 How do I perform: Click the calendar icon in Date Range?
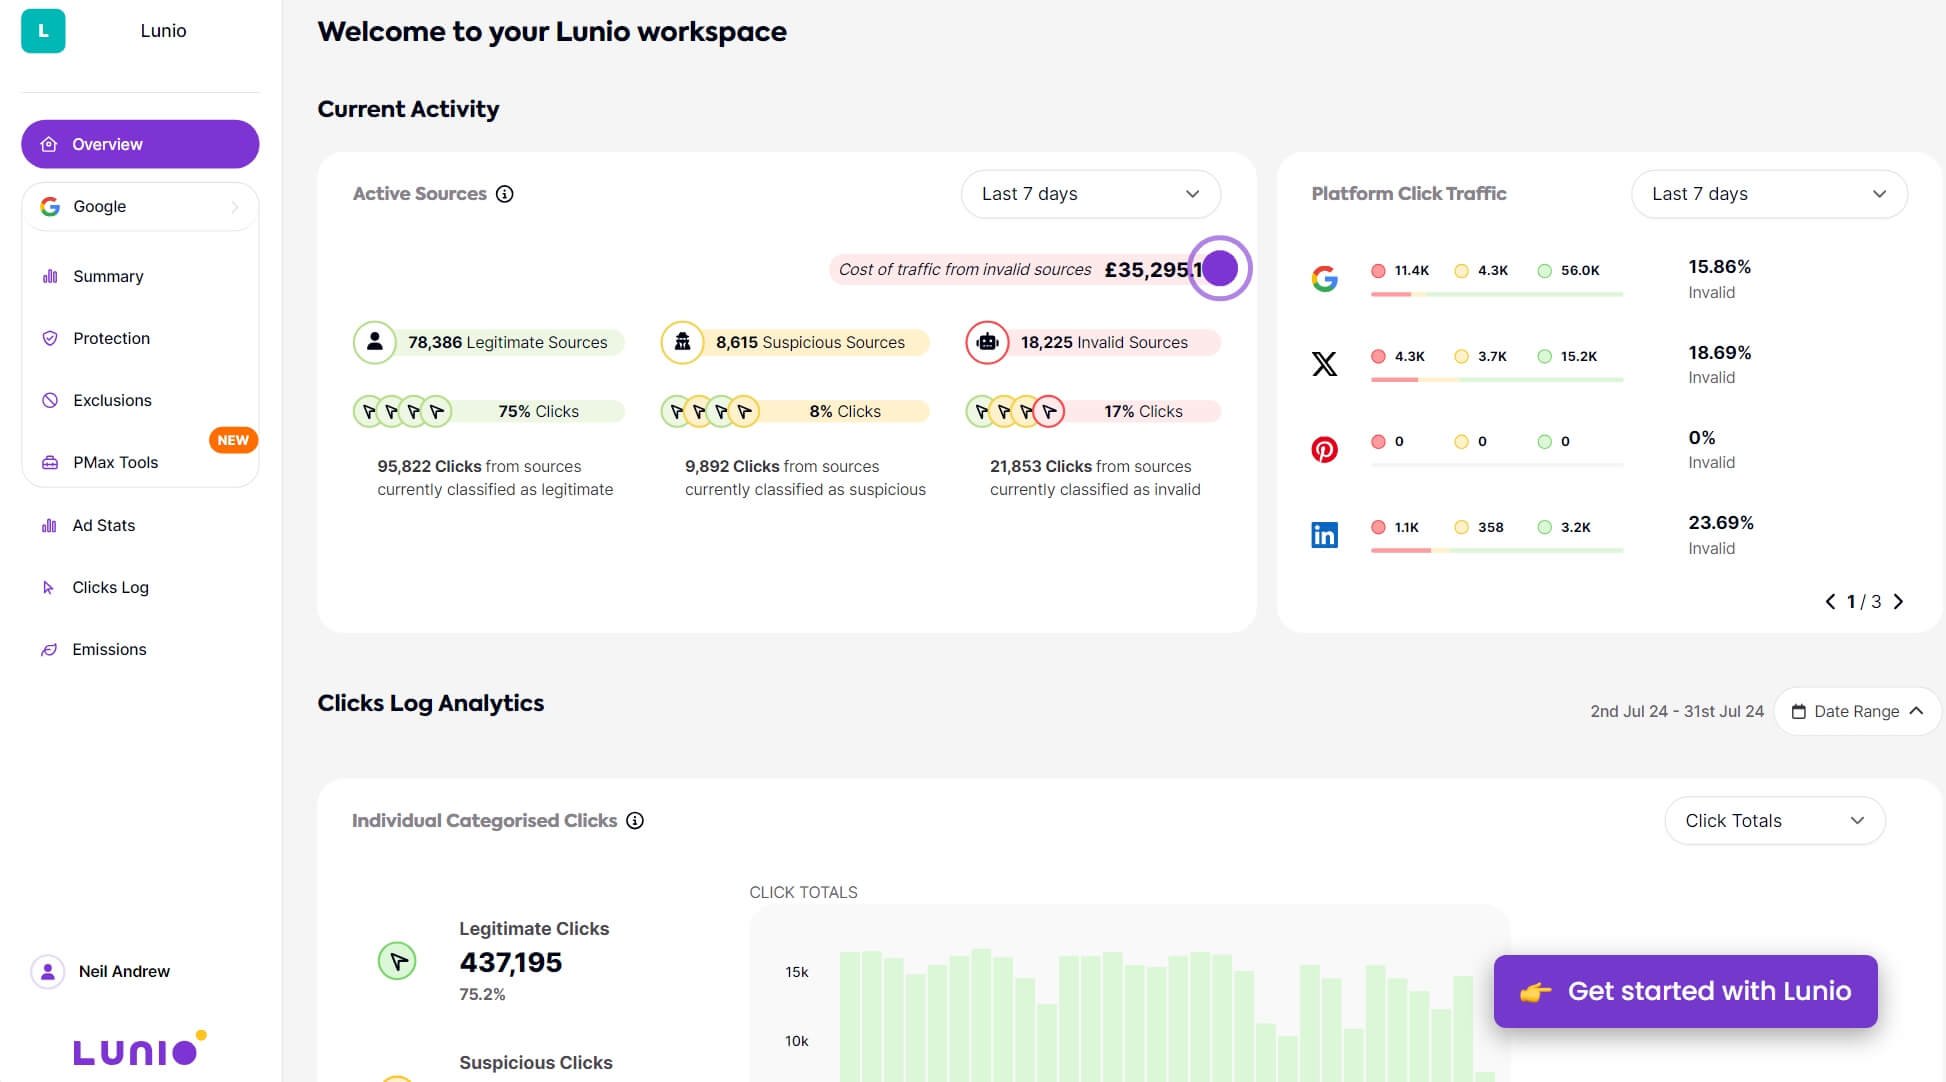(1799, 712)
